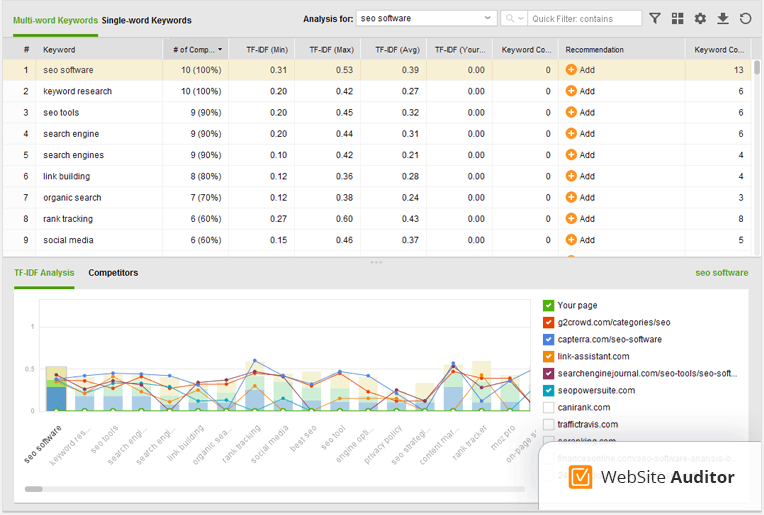Open the Analysis for dropdown
The height and width of the screenshot is (515, 764).
coord(426,18)
